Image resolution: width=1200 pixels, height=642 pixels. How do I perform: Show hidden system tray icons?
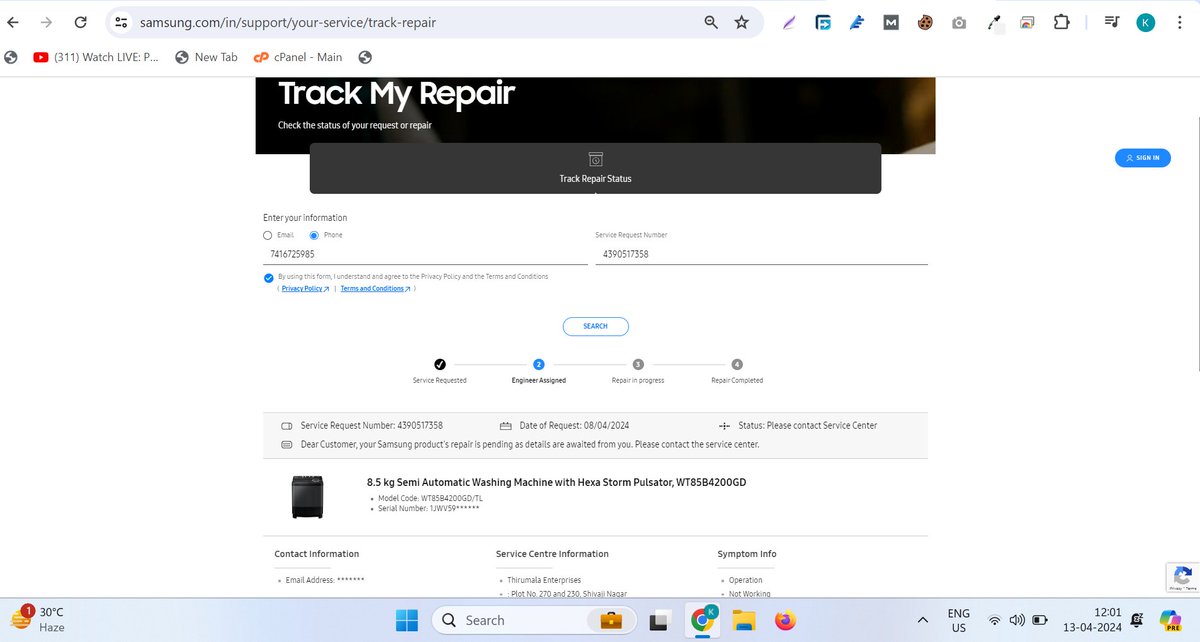point(921,620)
